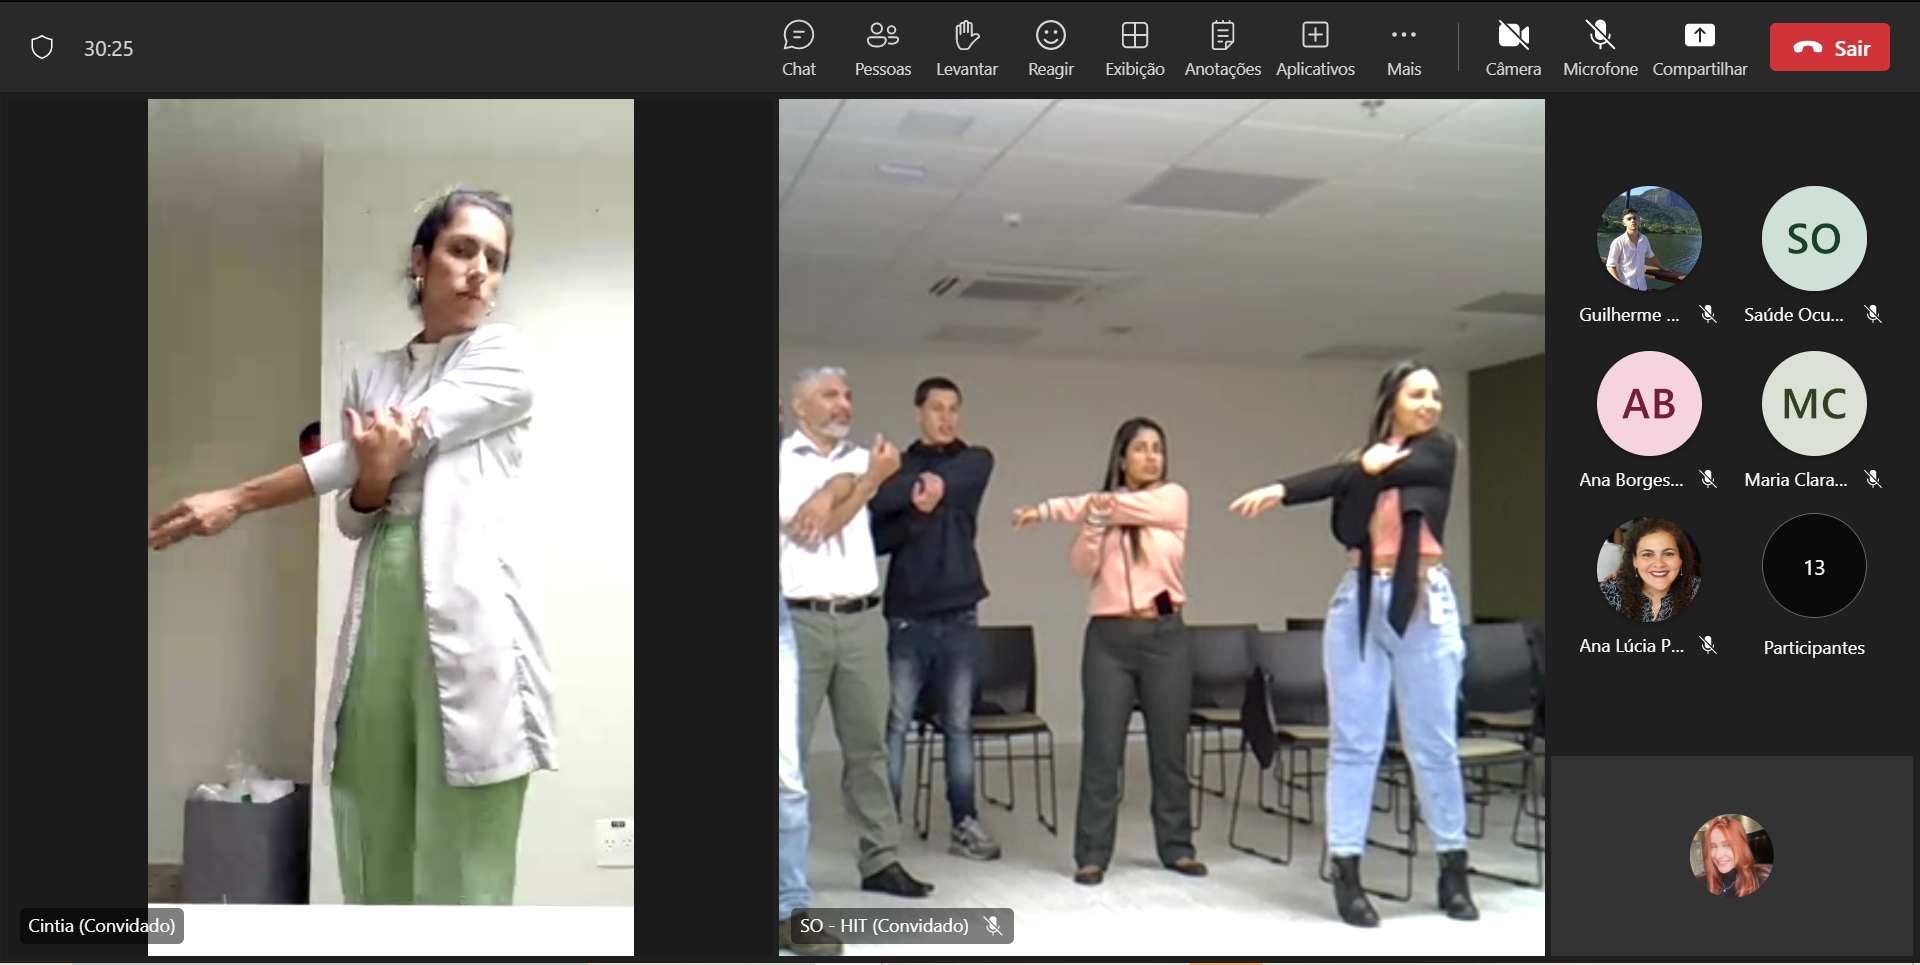This screenshot has width=1920, height=965.
Task: Click the shield security icon
Action: pos(42,48)
